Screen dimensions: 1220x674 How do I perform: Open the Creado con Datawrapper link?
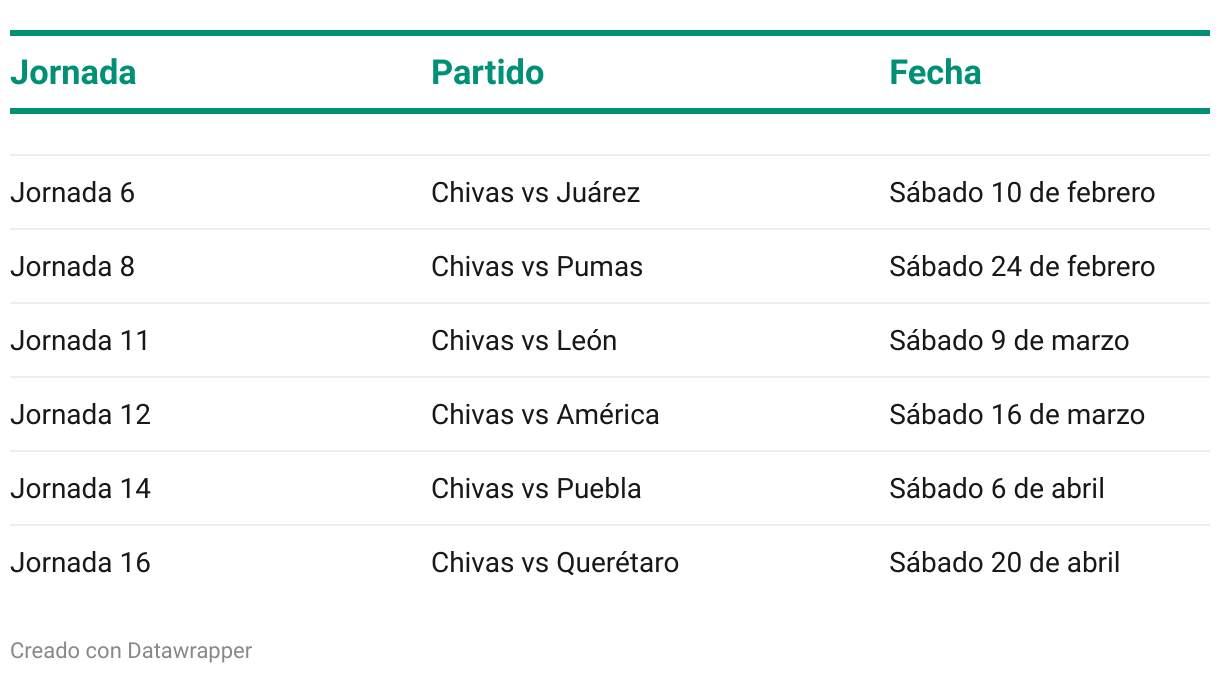[131, 651]
